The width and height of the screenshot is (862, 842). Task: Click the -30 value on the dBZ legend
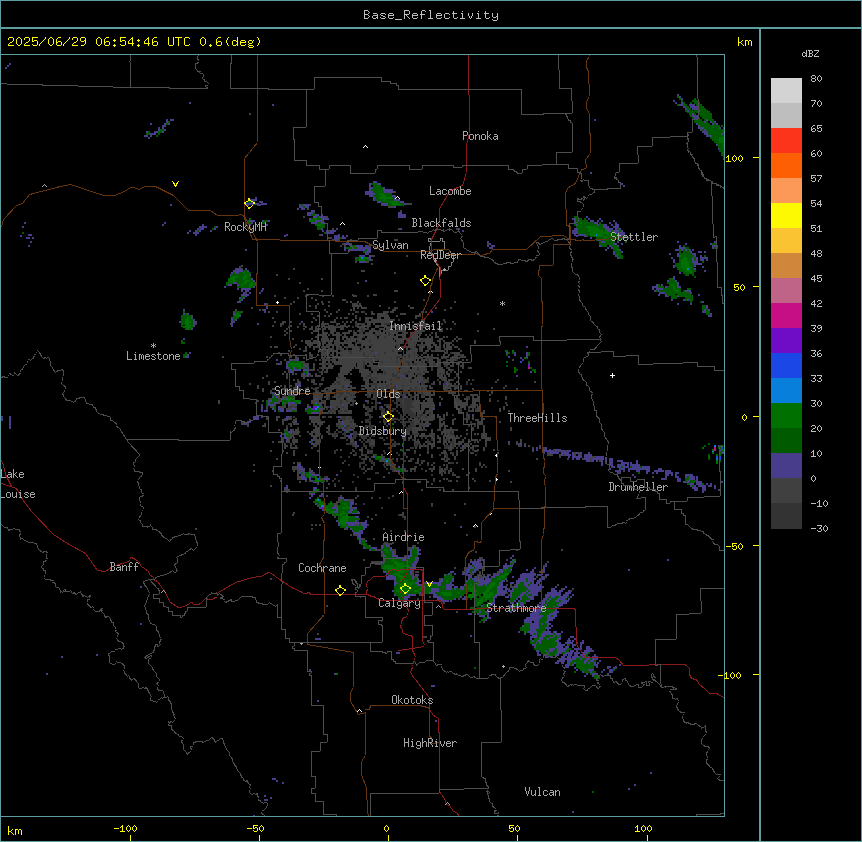click(819, 528)
